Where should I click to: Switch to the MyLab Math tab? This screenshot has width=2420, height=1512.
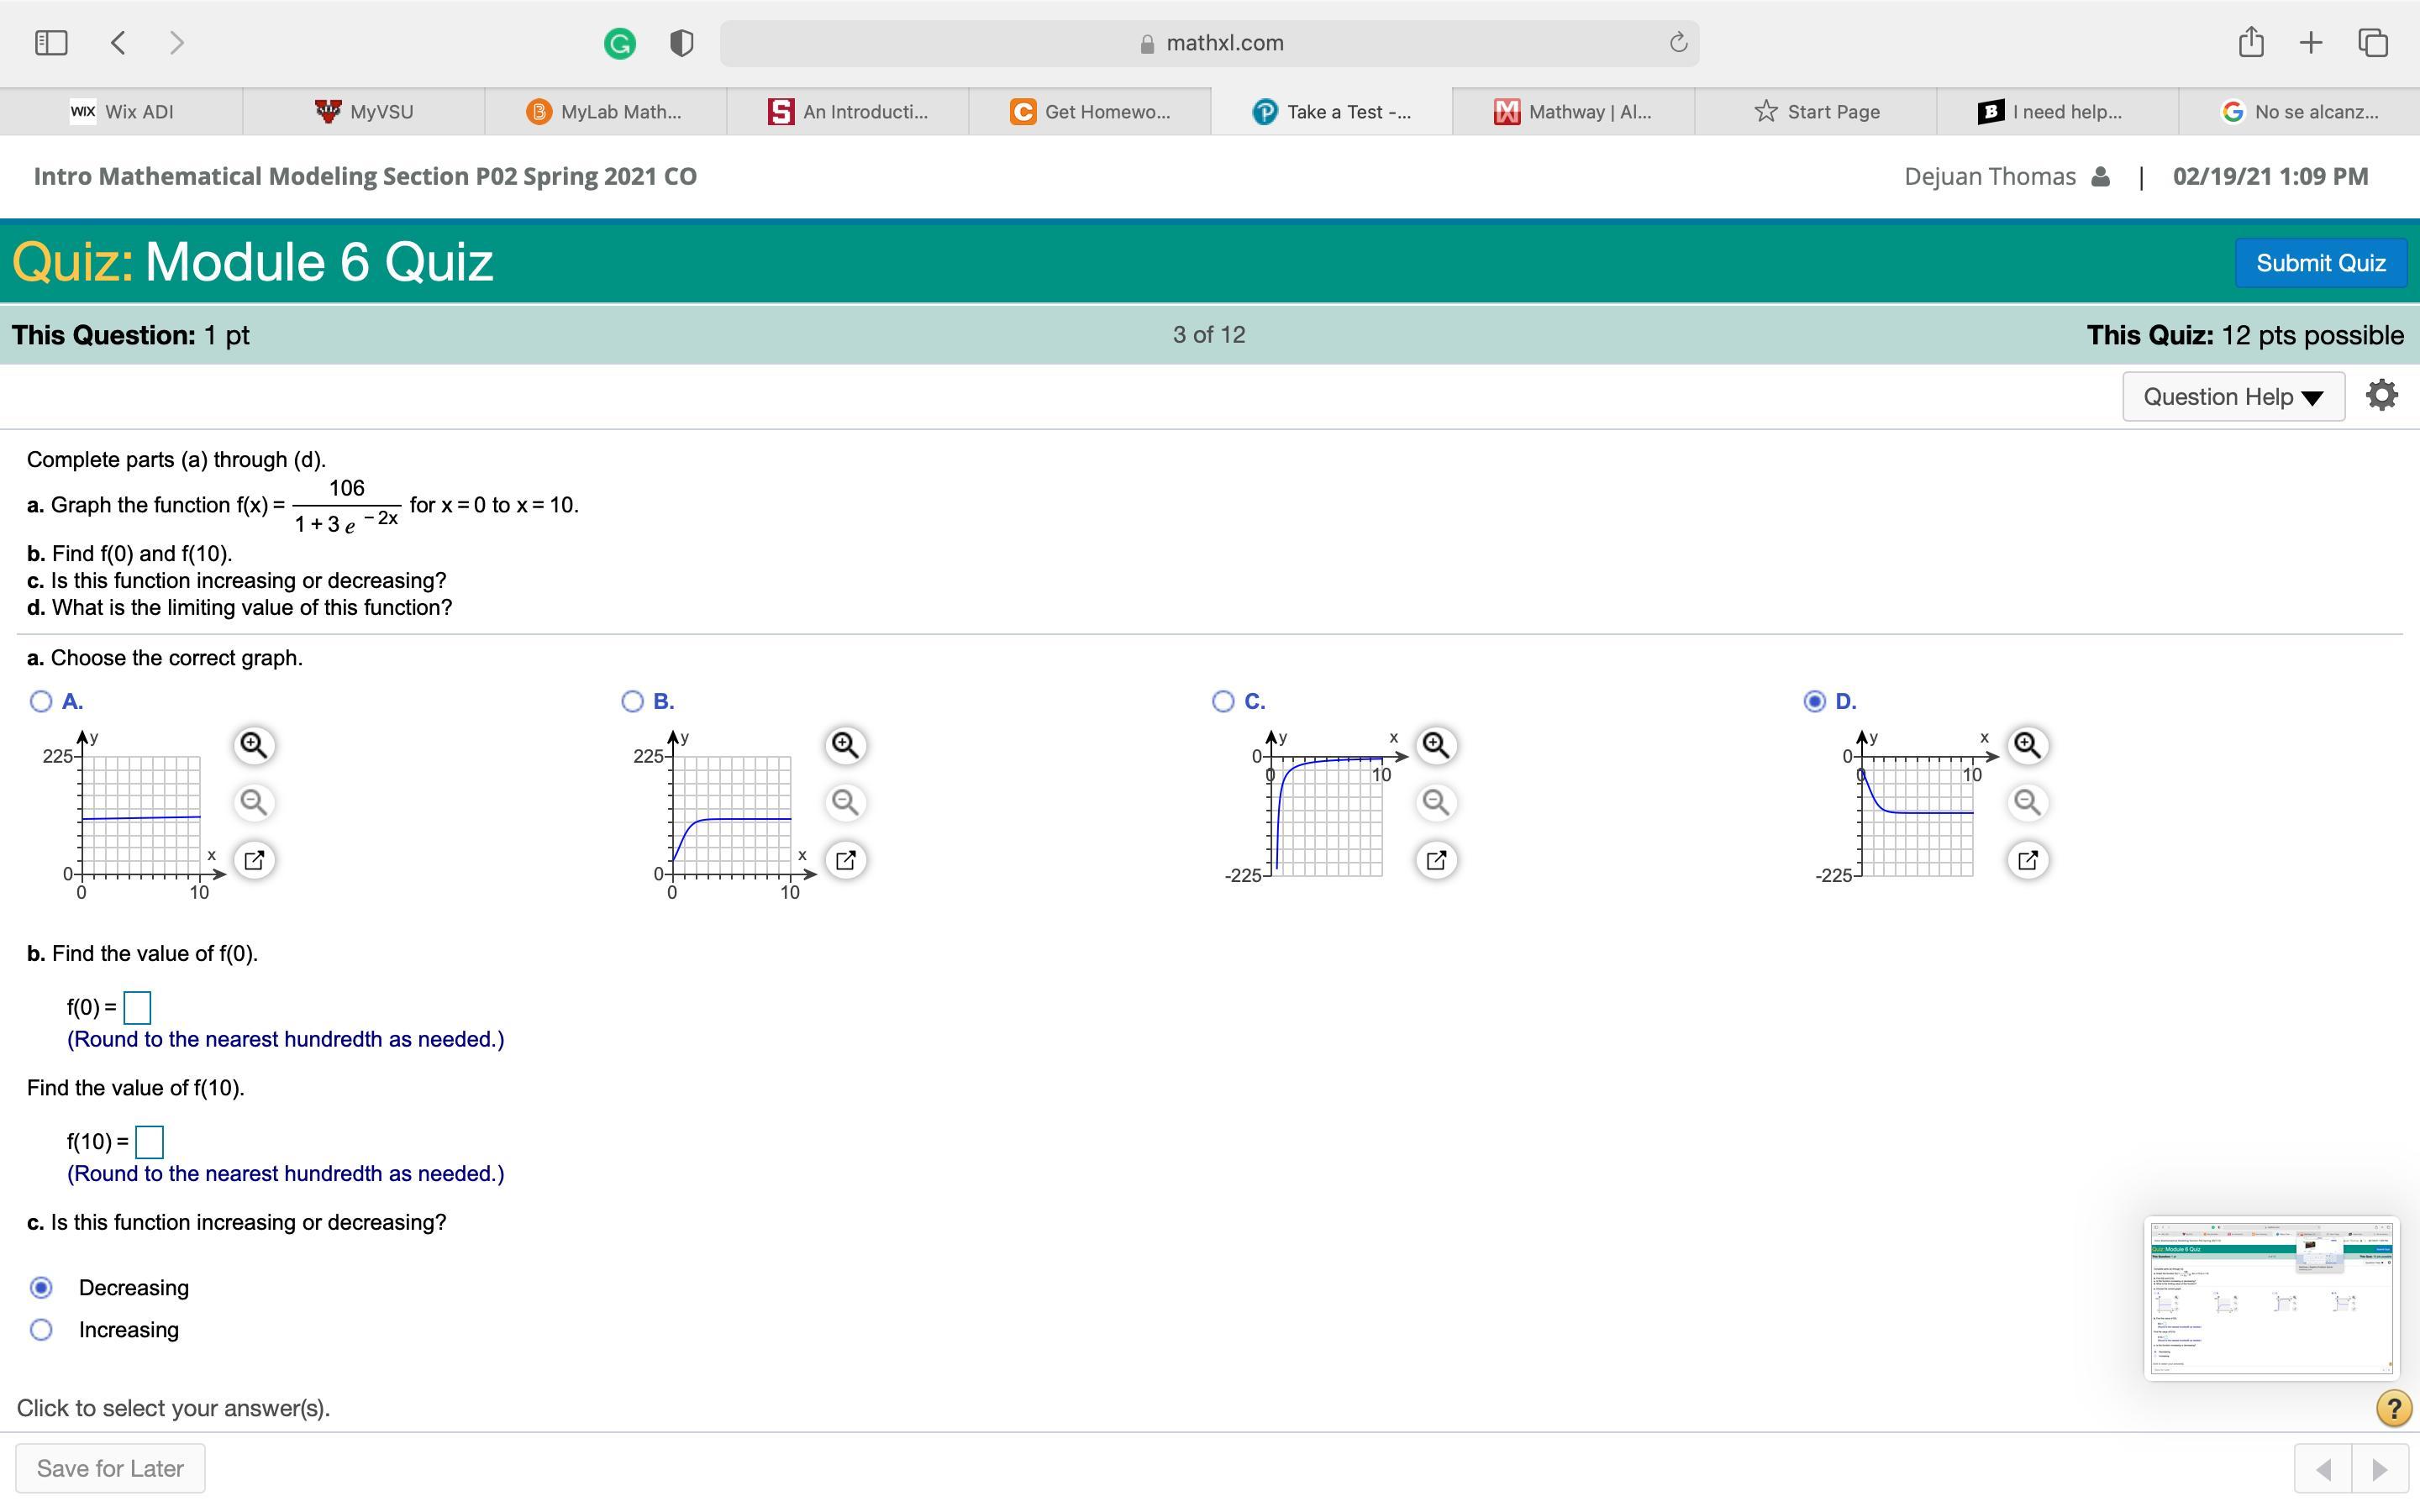point(605,112)
